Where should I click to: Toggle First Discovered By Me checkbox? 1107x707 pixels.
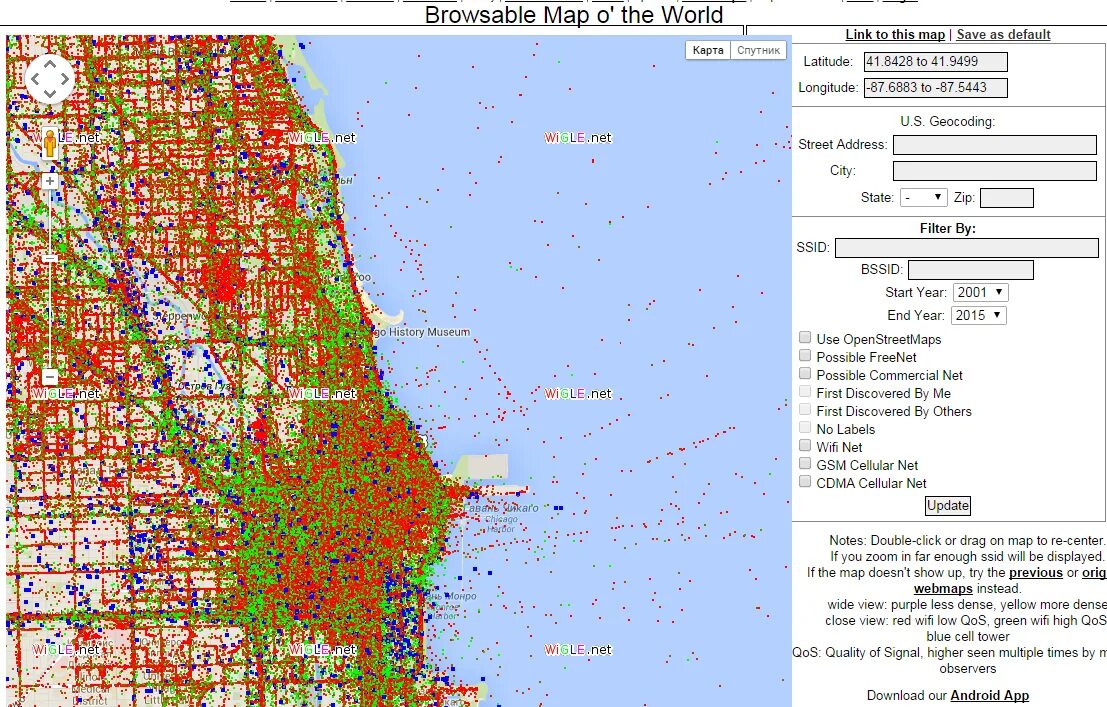pos(805,391)
